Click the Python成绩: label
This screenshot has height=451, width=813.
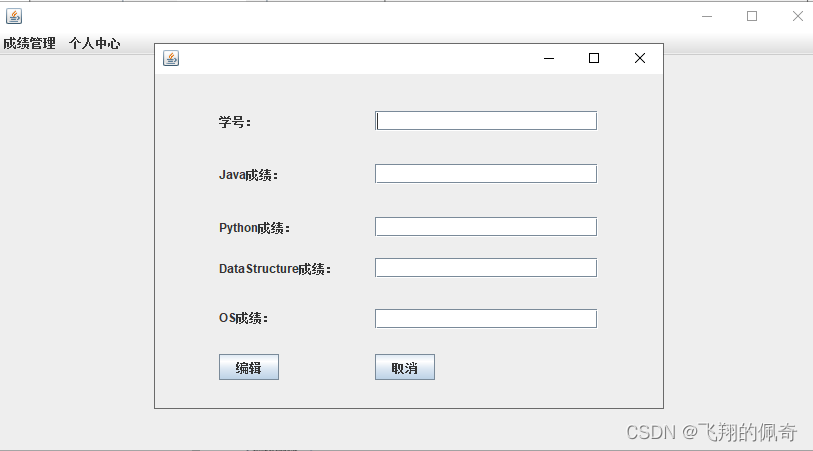tap(255, 228)
